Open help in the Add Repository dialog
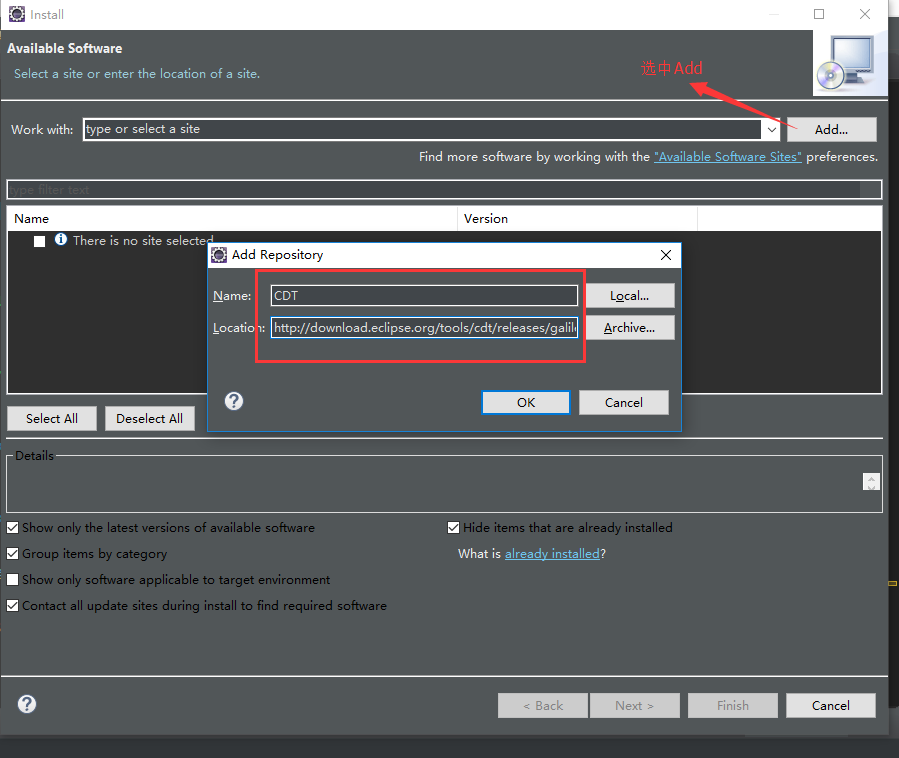 pyautogui.click(x=234, y=401)
